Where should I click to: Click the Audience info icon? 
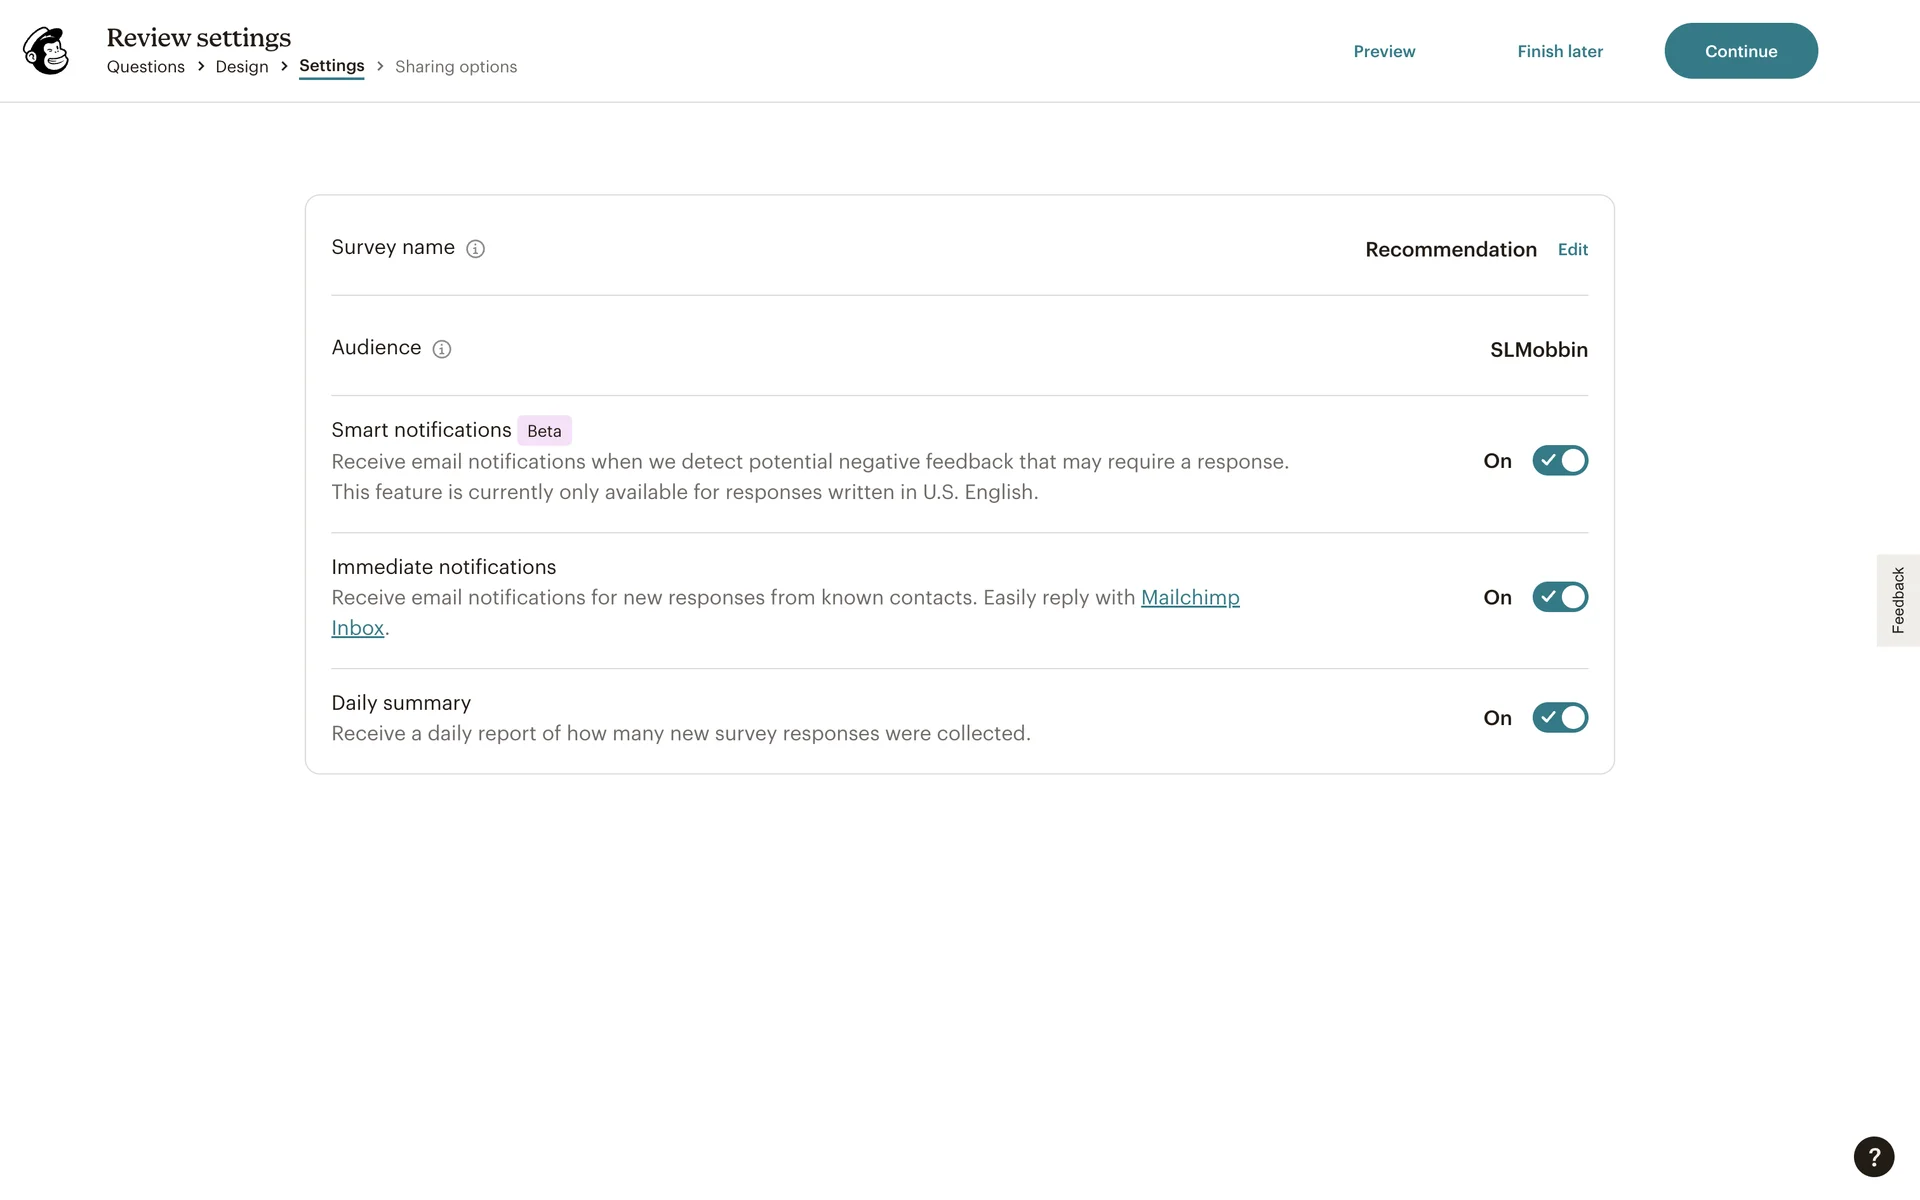point(442,349)
